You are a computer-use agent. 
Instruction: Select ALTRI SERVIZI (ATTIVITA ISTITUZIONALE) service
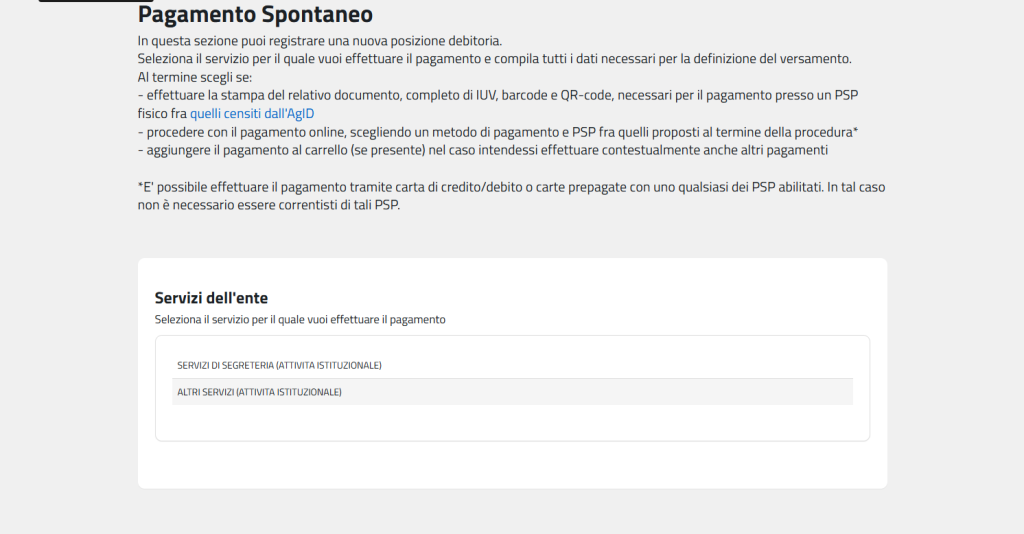[259, 392]
